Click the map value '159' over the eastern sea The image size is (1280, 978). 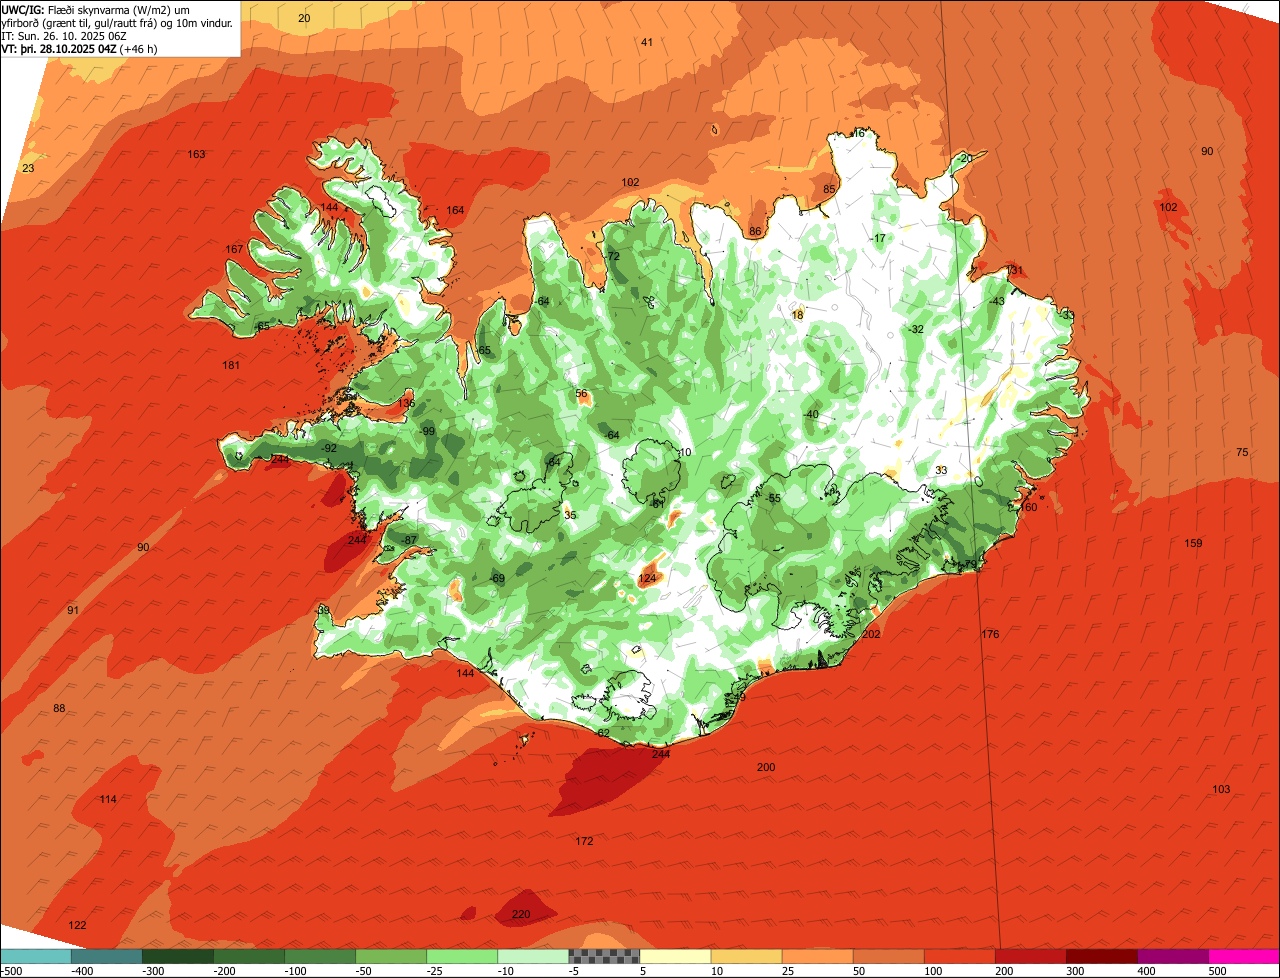click(x=1193, y=543)
